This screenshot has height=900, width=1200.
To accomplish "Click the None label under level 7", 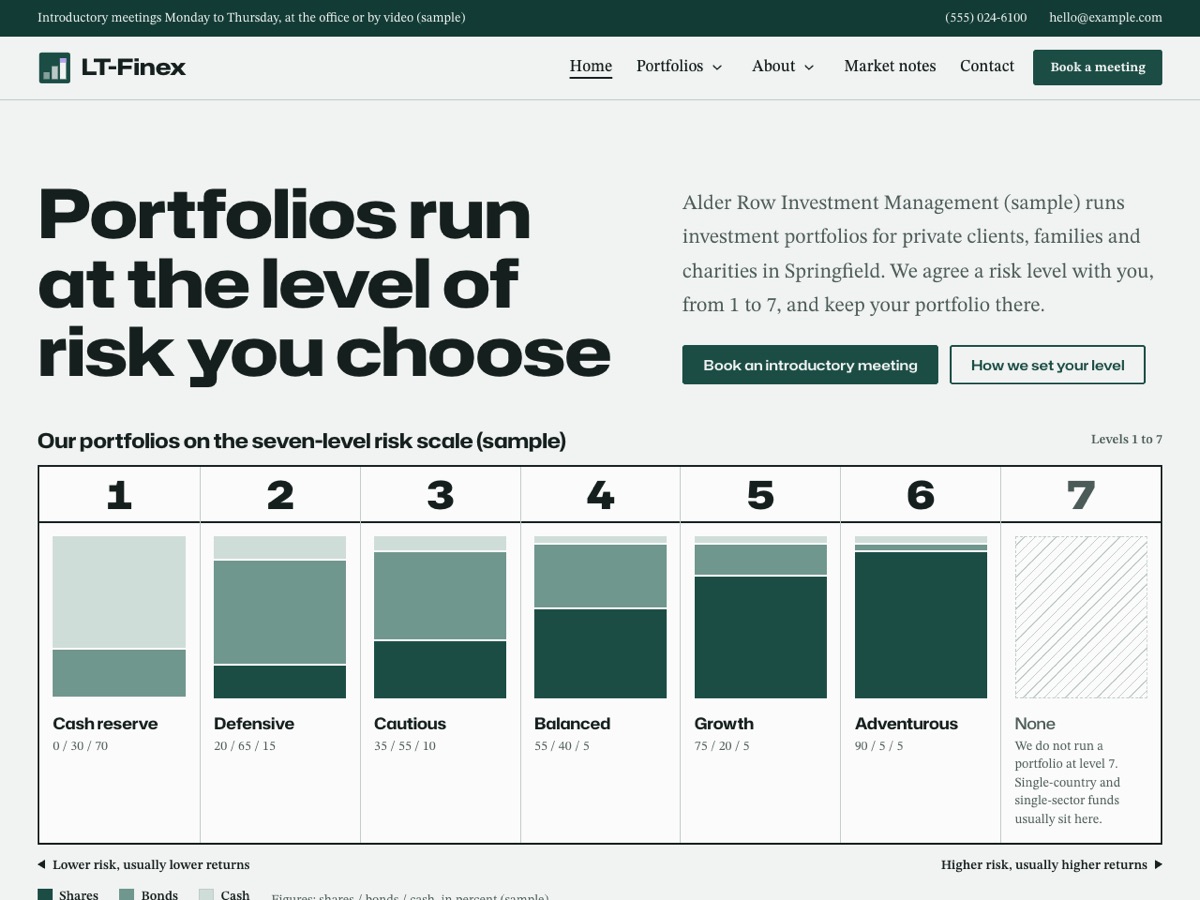I will tap(1035, 723).
